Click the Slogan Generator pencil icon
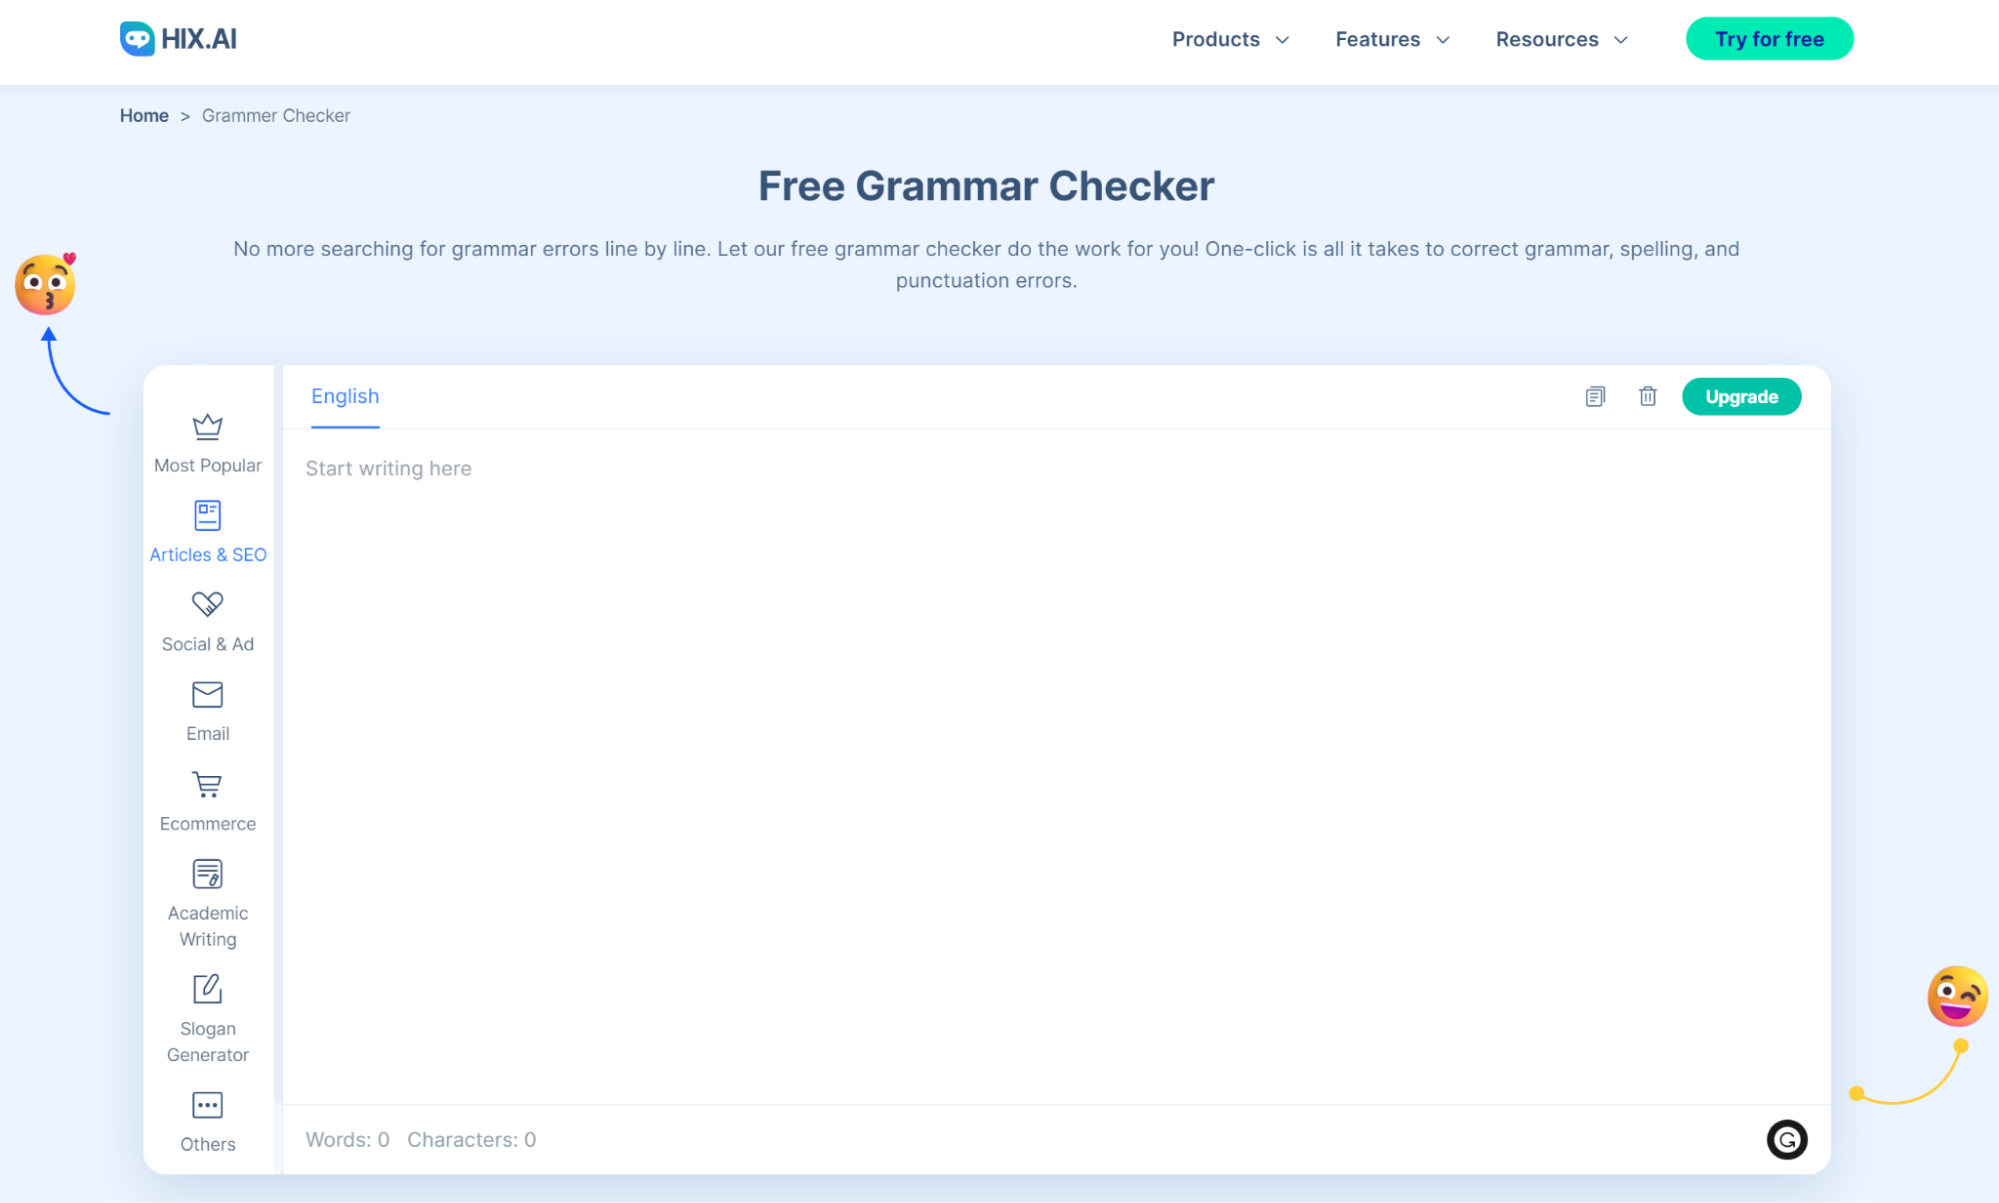 (207, 988)
